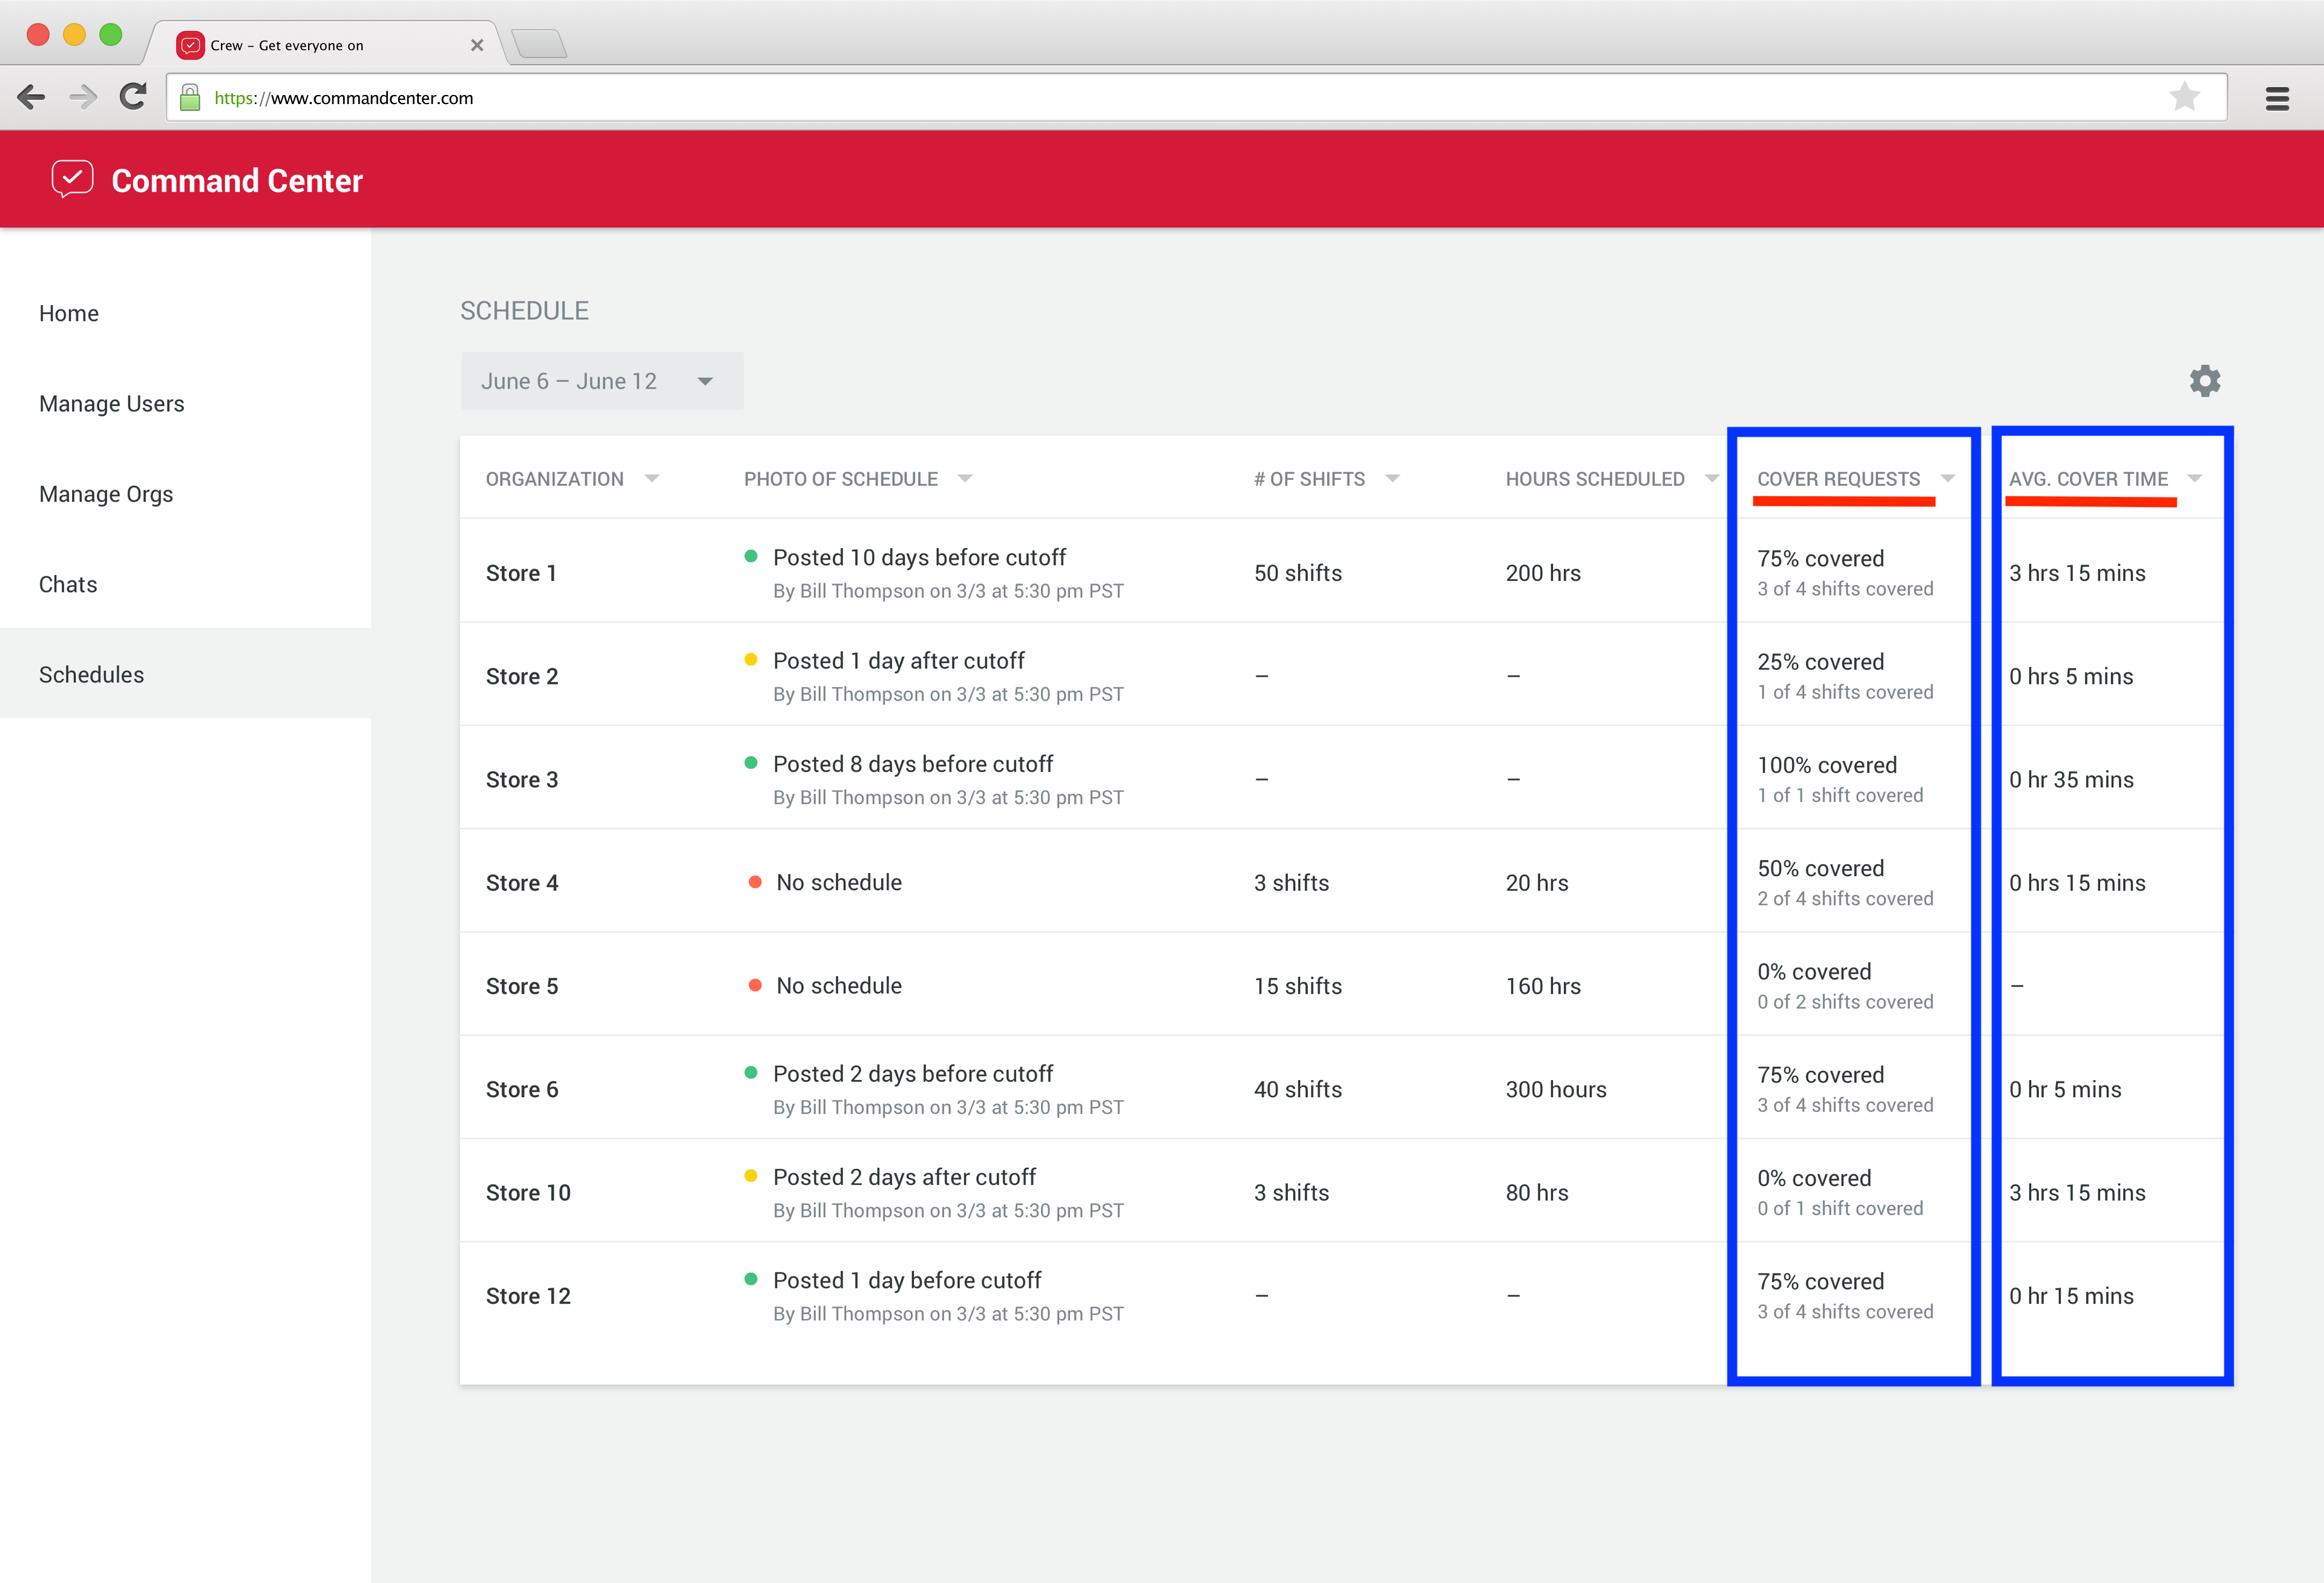This screenshot has height=1583, width=2324.
Task: Sort by Avg. Cover Time column arrow
Action: pyautogui.click(x=2195, y=478)
